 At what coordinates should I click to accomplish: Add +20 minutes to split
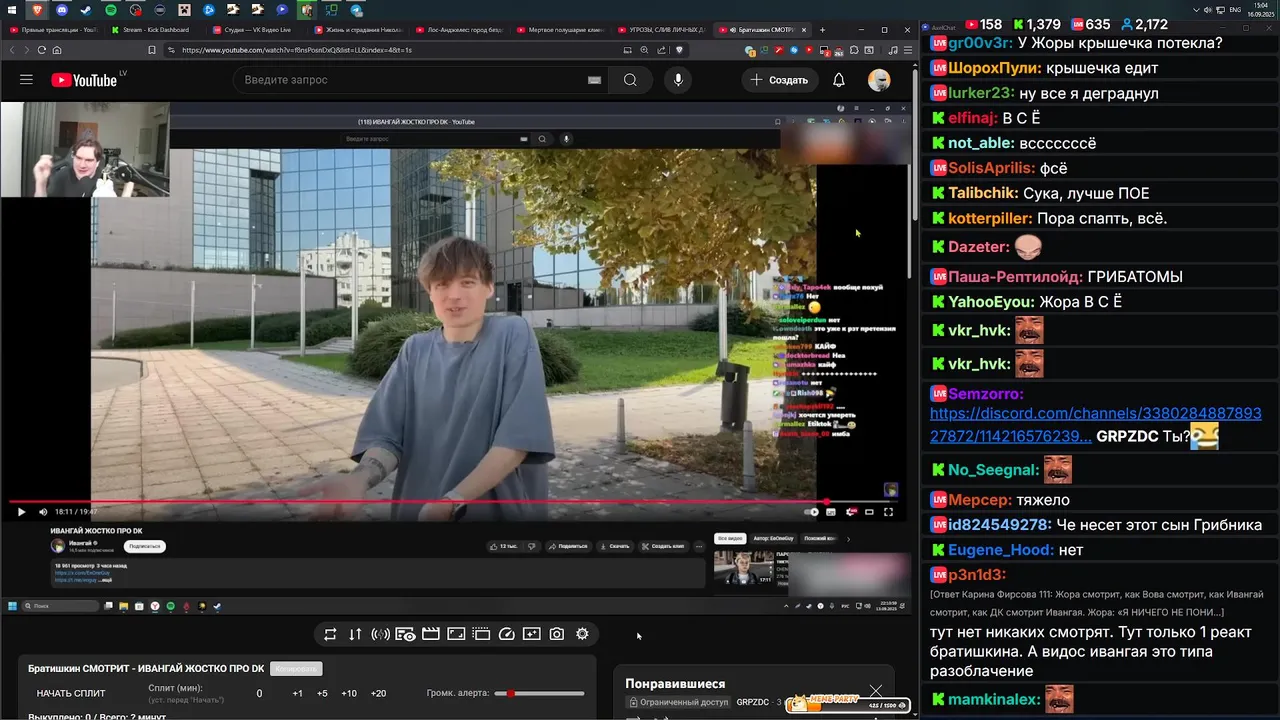[x=378, y=693]
